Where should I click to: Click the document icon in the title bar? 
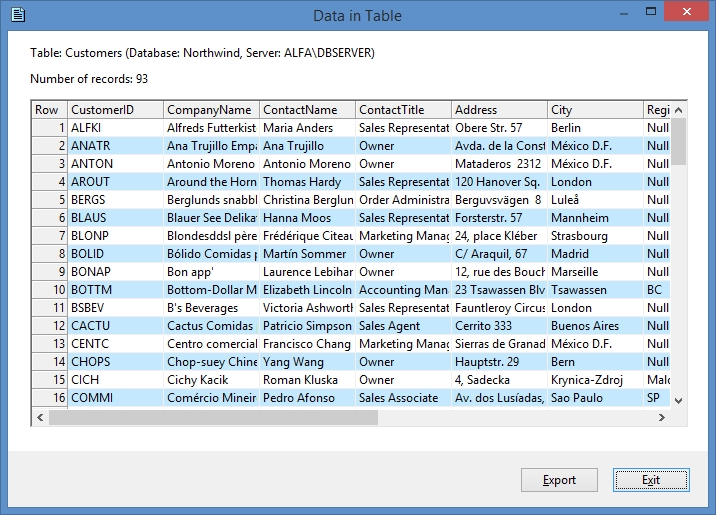pos(18,15)
